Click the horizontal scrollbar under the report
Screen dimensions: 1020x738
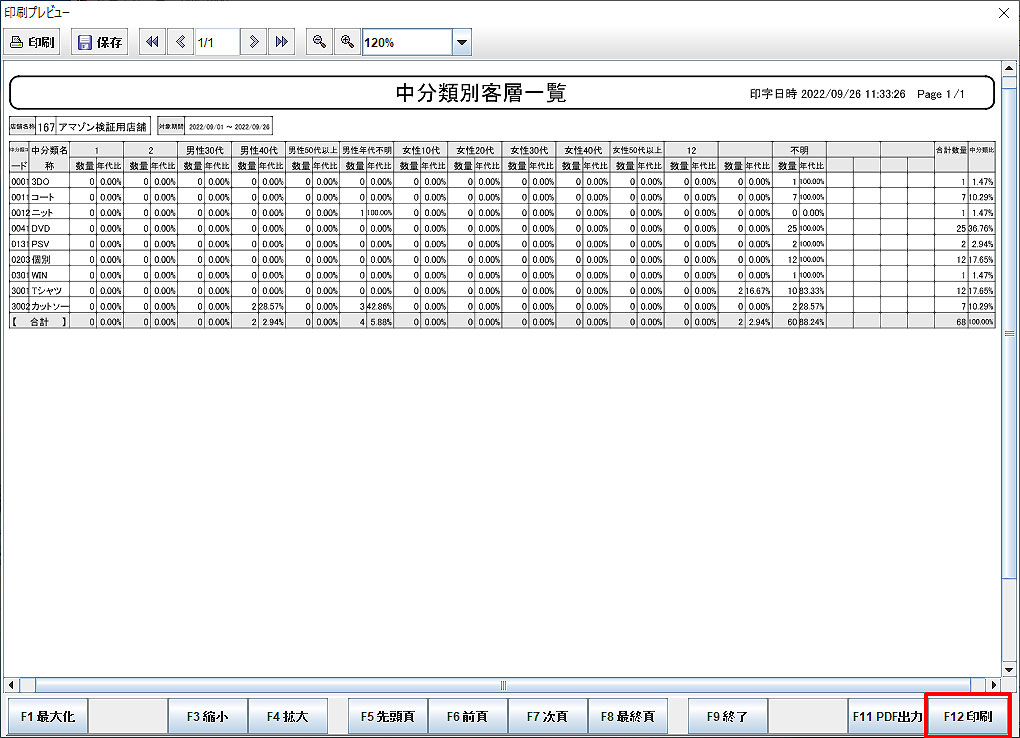click(504, 685)
